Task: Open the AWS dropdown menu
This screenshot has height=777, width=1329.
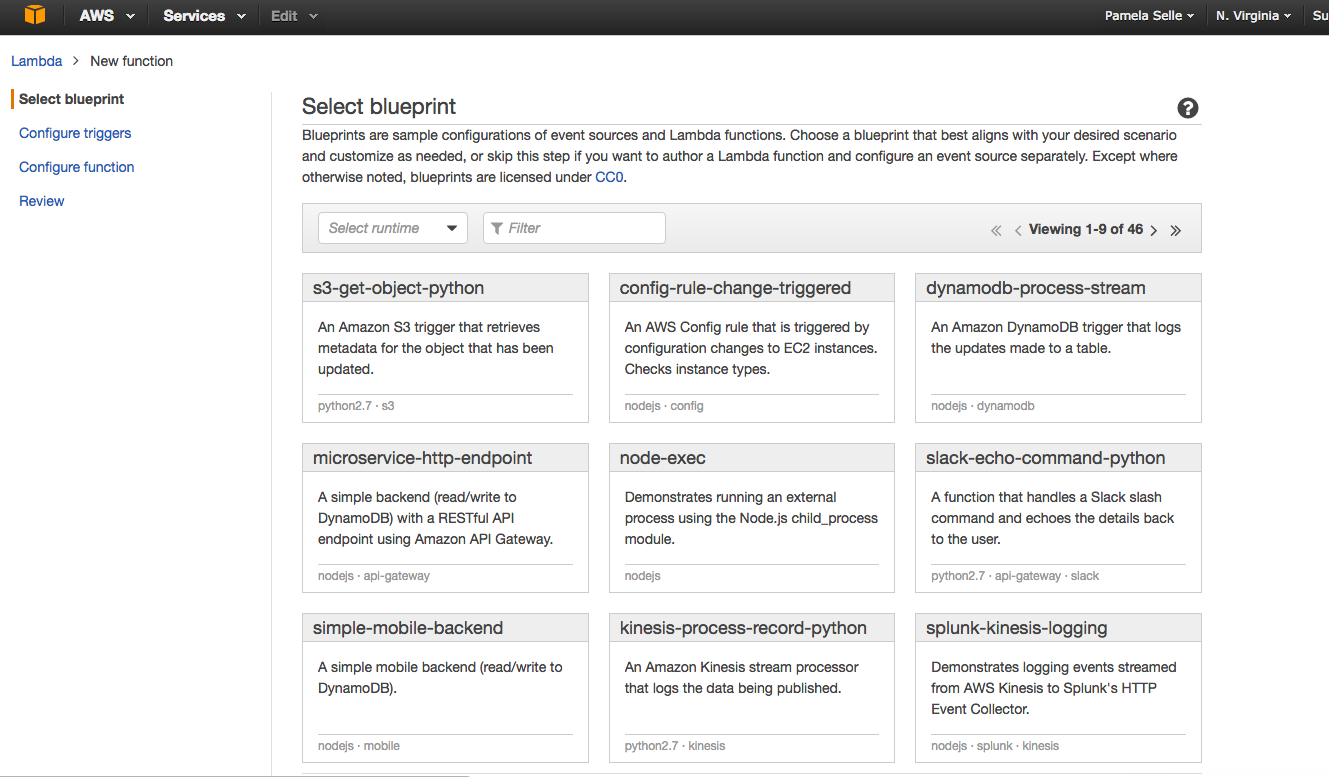Action: click(x=107, y=16)
